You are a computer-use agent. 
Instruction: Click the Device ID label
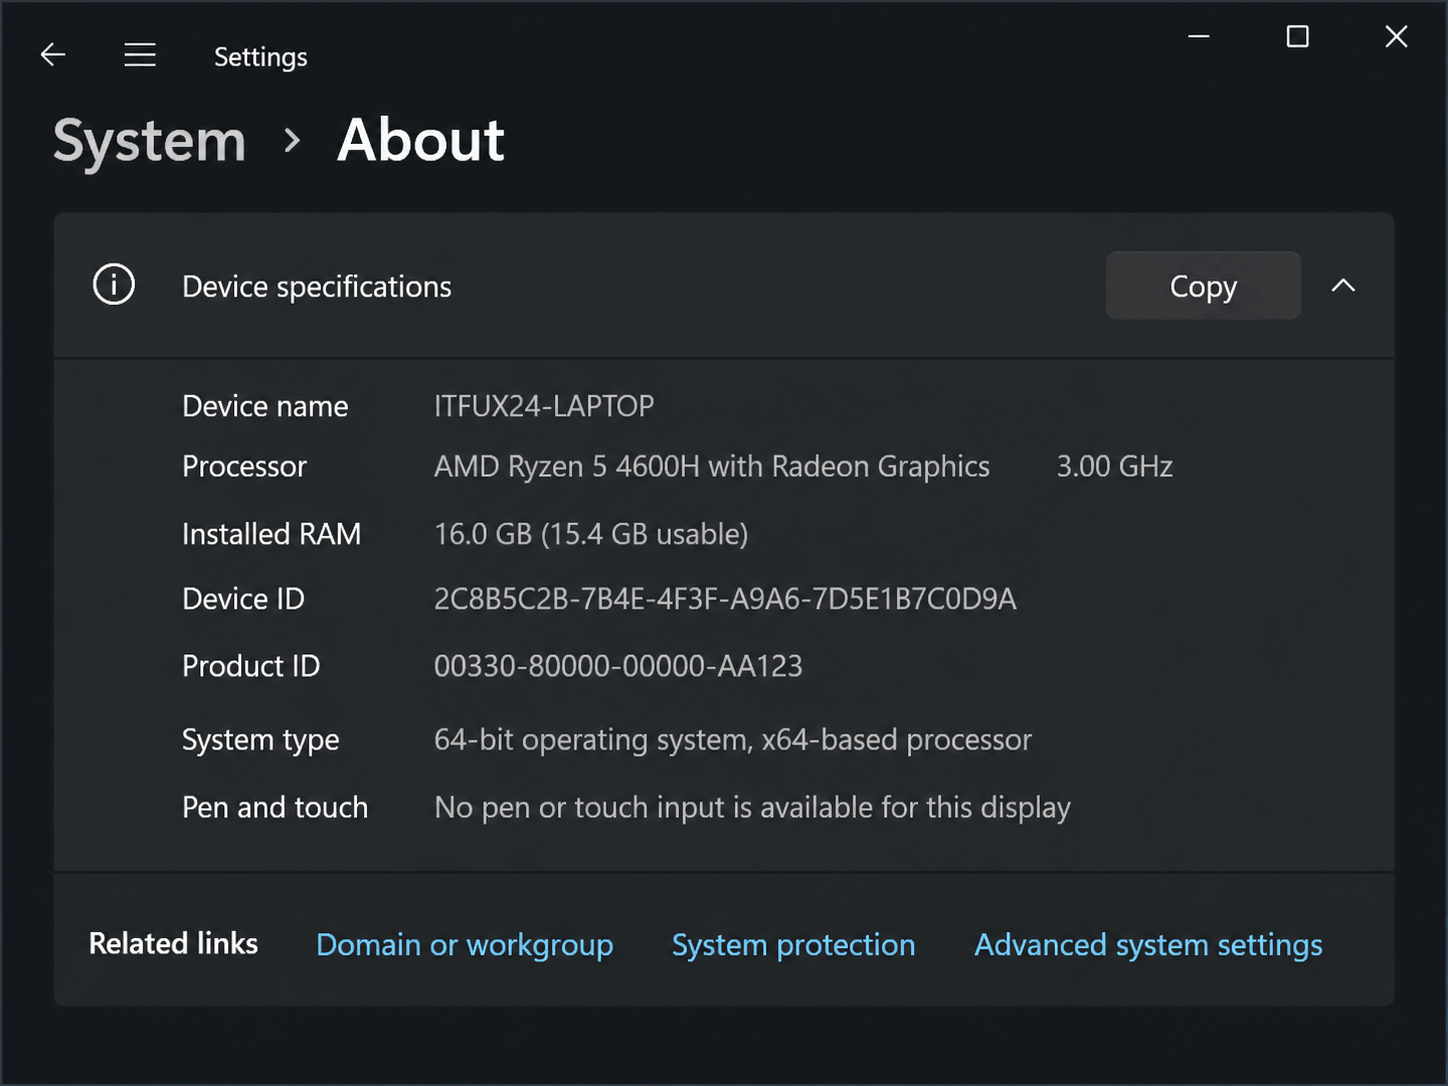(x=243, y=599)
